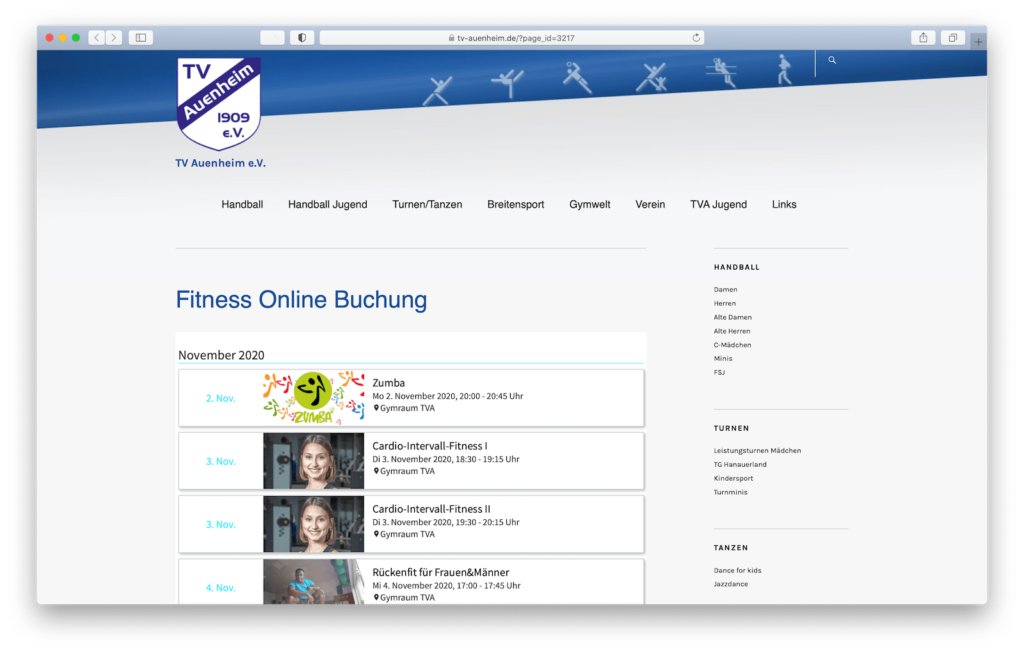Click 'Mo 2. November 2020, 20:00 - 20:45 Uhr'
1024x653 pixels.
point(447,396)
